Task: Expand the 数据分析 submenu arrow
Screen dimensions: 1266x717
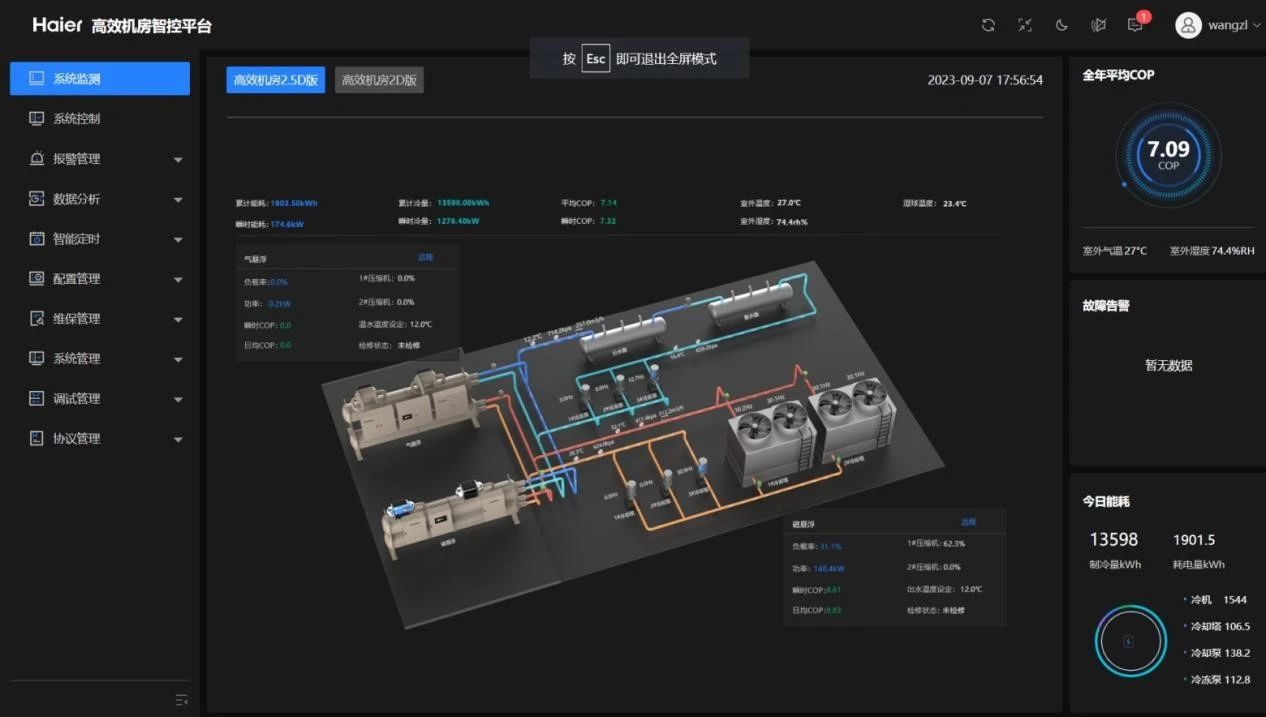Action: tap(178, 199)
